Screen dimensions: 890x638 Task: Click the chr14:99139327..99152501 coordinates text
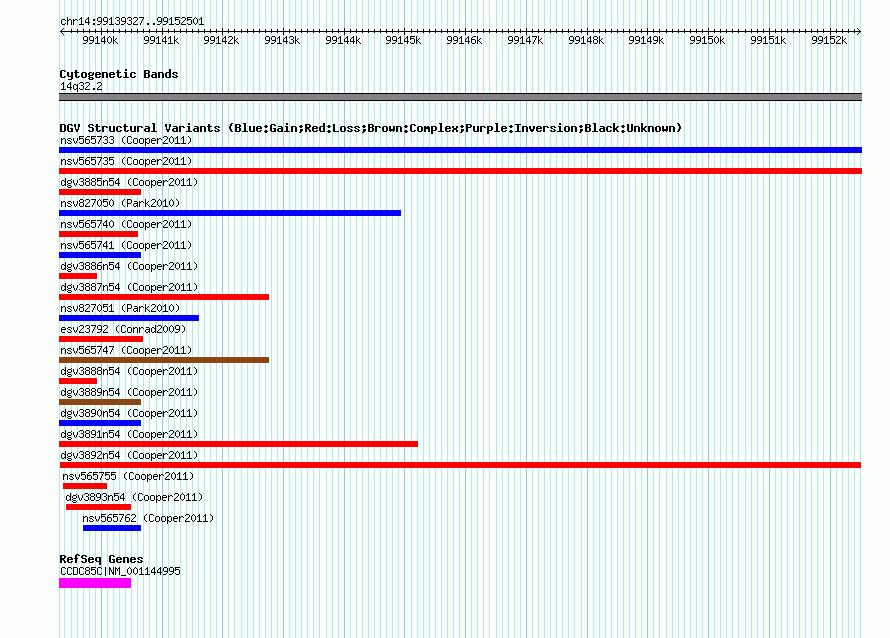pos(132,21)
